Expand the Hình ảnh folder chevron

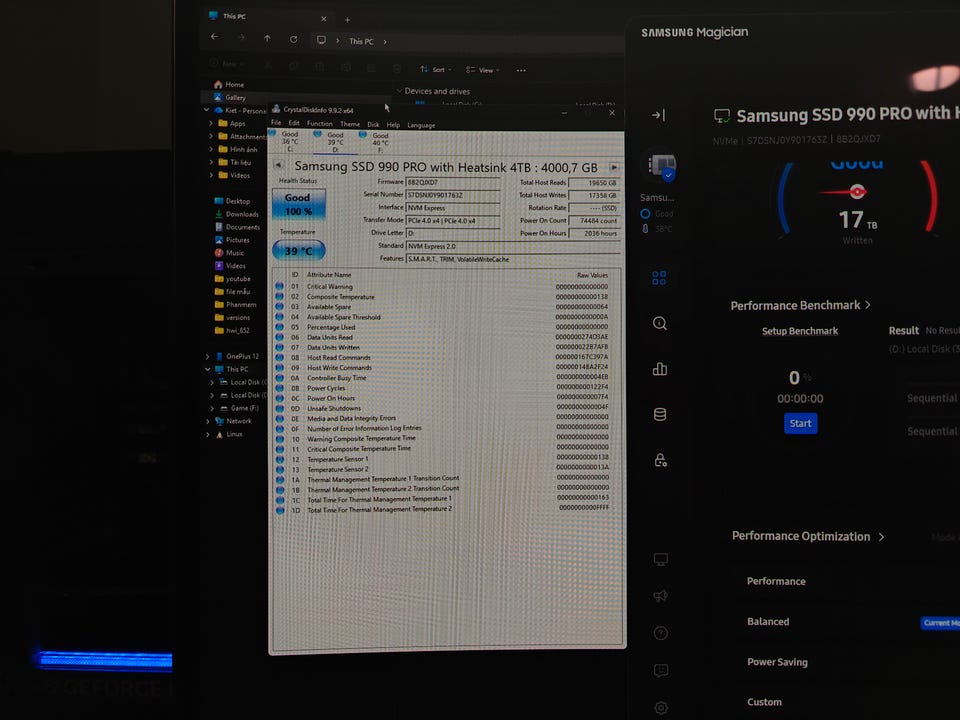tap(211, 149)
